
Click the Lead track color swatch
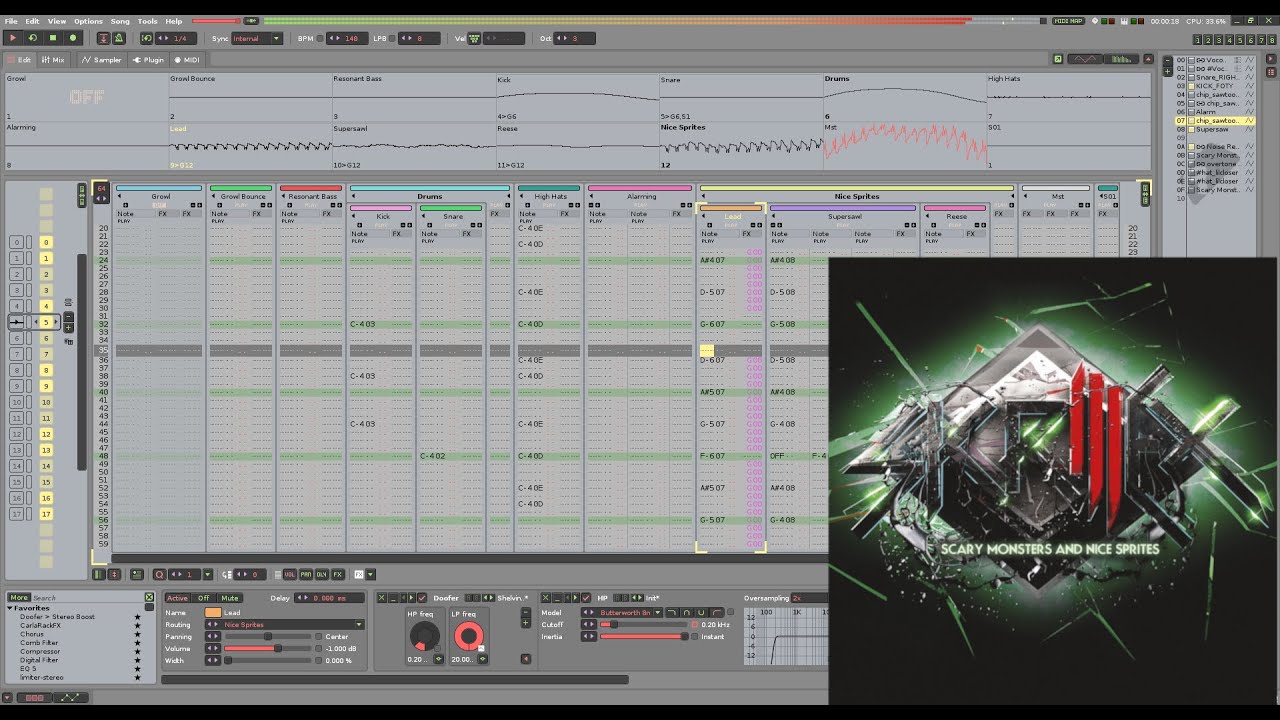(213, 613)
